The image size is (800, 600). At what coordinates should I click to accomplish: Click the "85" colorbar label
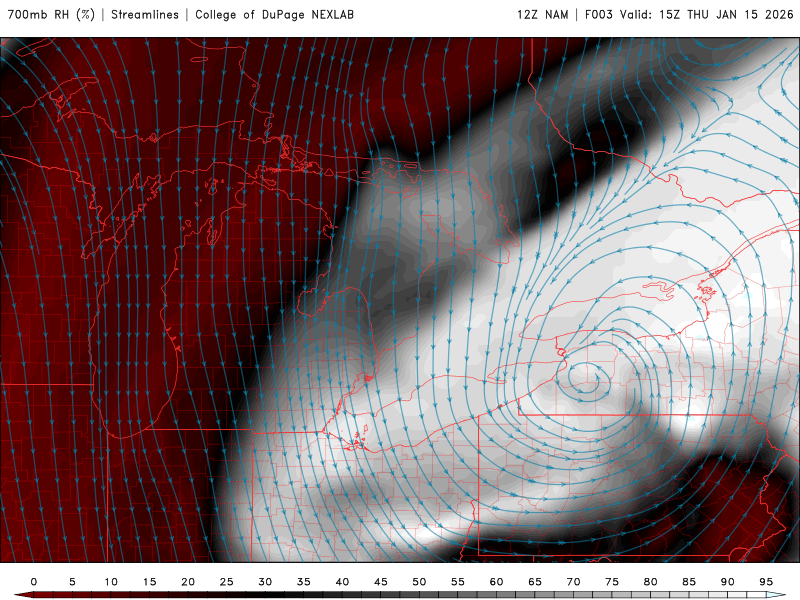pyautogui.click(x=689, y=582)
